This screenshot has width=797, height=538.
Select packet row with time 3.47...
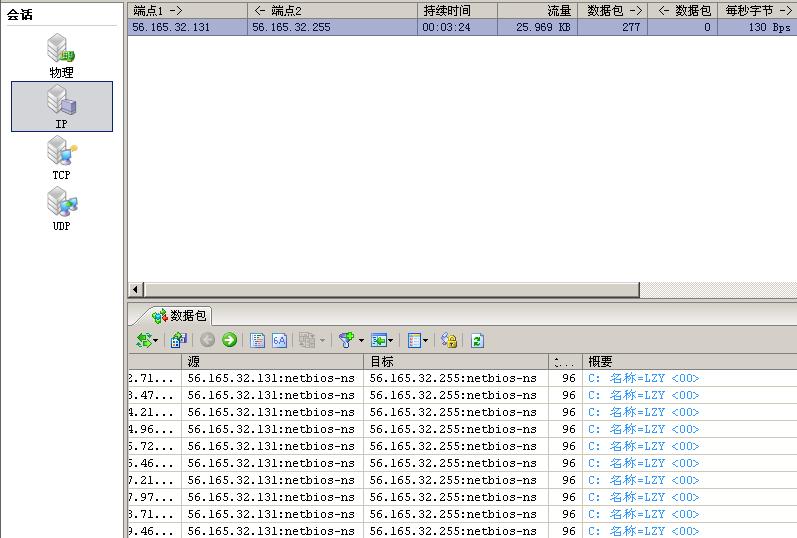click(463, 395)
